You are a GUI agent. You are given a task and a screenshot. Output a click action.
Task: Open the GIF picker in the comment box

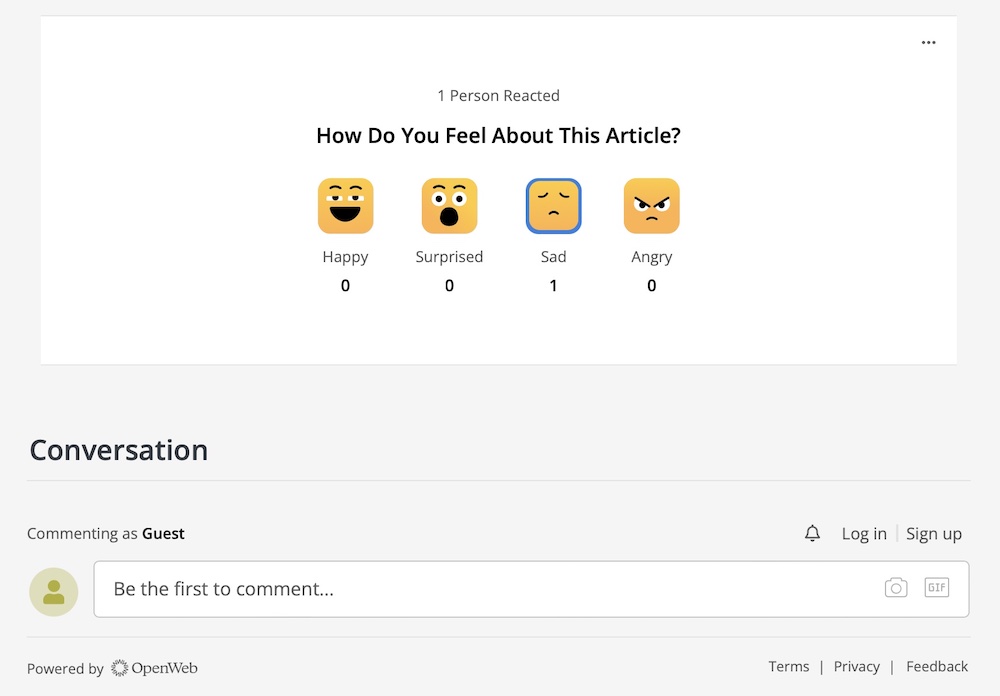point(937,588)
